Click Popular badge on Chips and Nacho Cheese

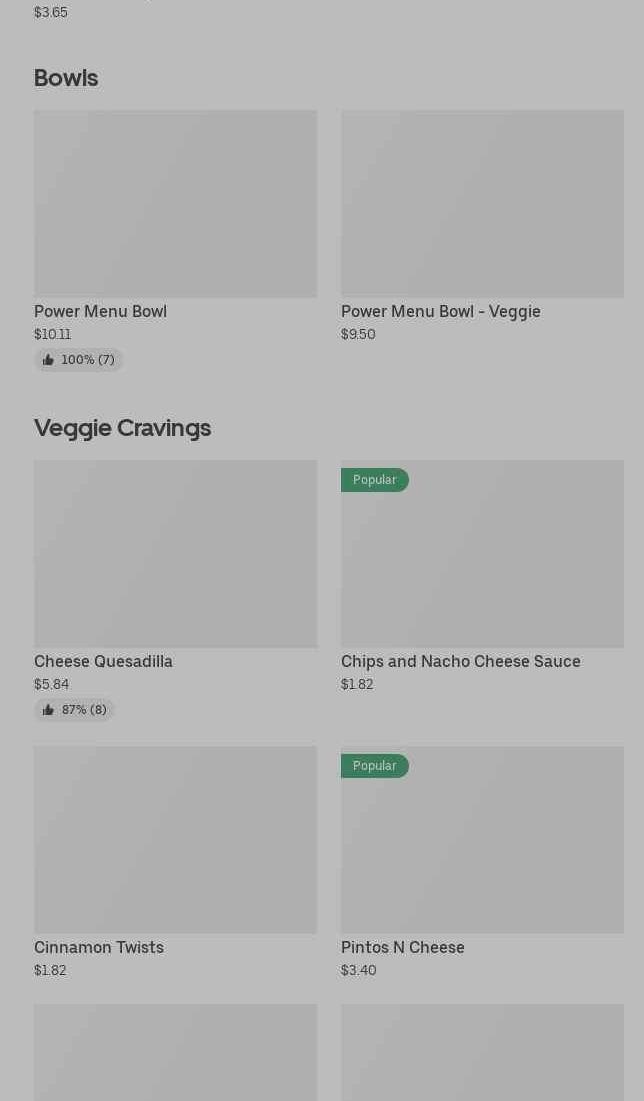tap(374, 480)
